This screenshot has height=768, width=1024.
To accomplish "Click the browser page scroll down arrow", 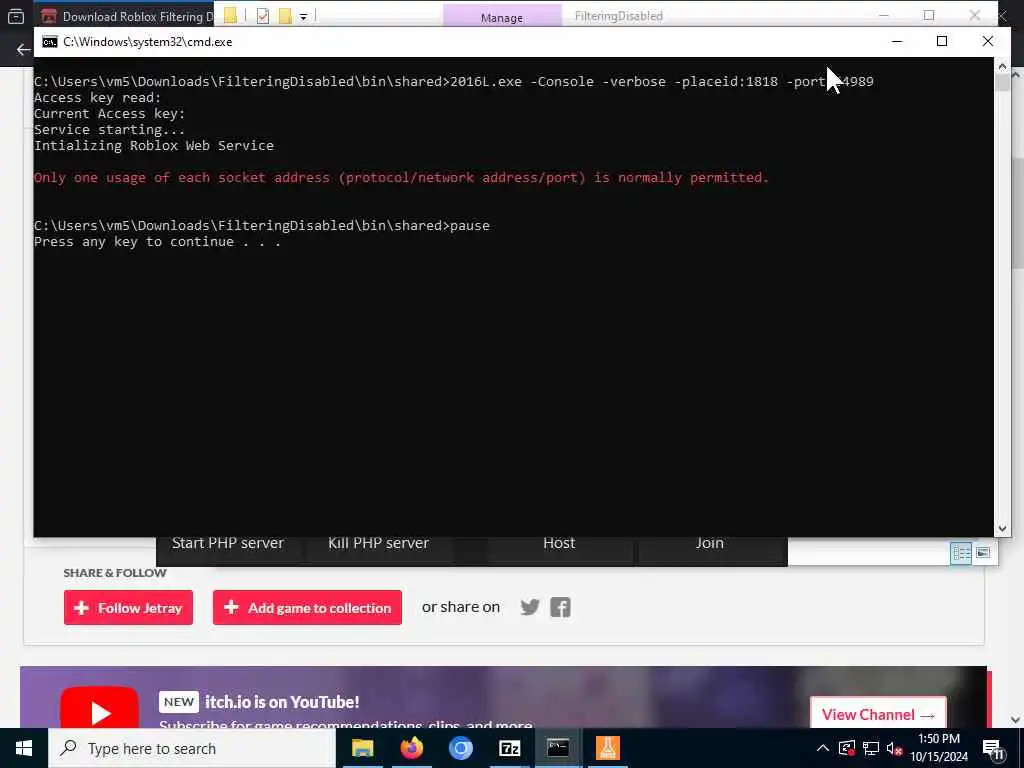I will [1016, 720].
